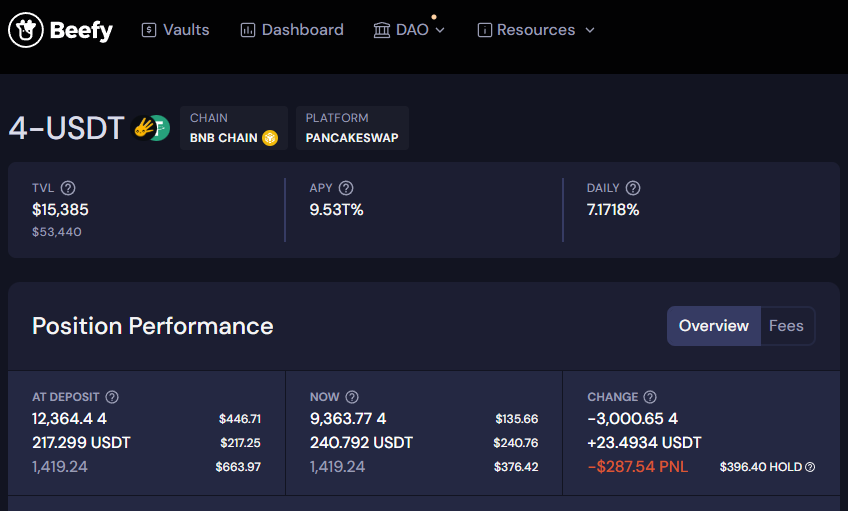Click the Vaults dollar-box icon
This screenshot has width=848, height=511.
[x=149, y=30]
